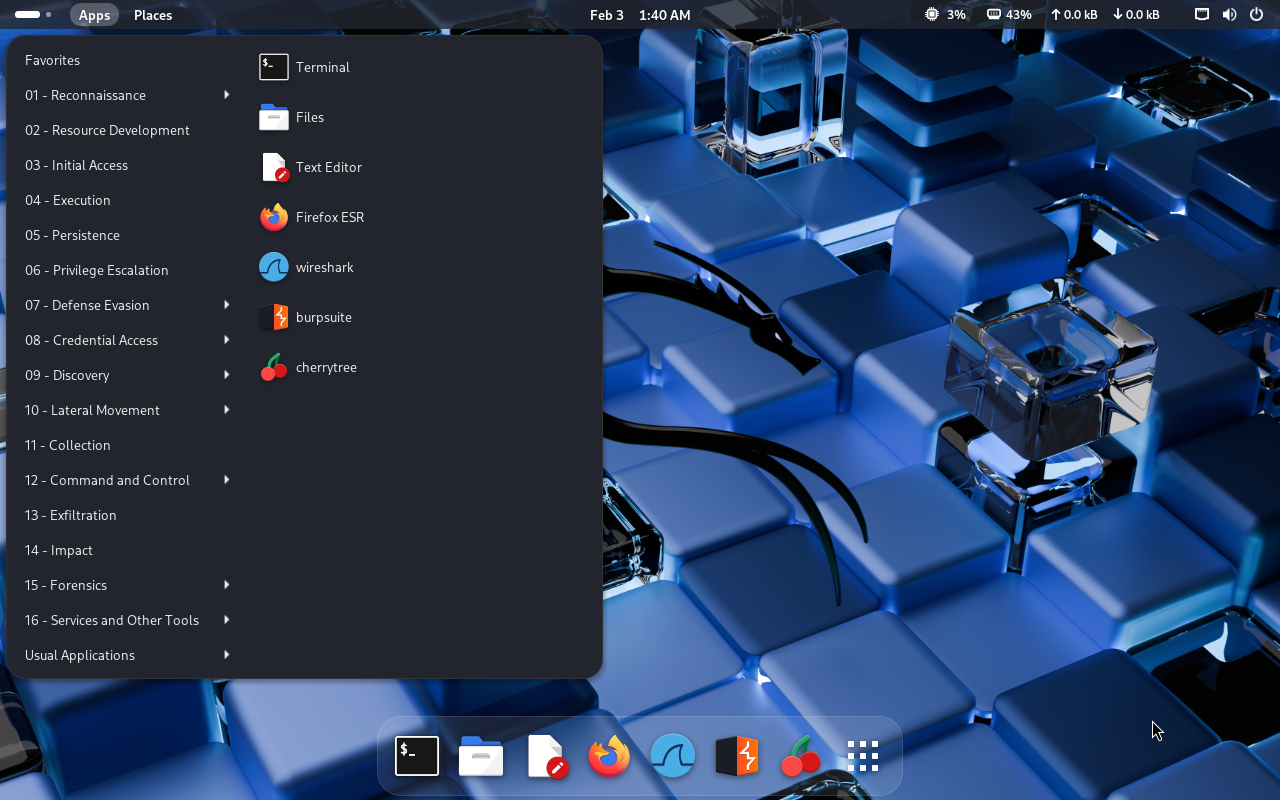
Task: Open Firefox ESR from the dock
Action: click(x=609, y=756)
